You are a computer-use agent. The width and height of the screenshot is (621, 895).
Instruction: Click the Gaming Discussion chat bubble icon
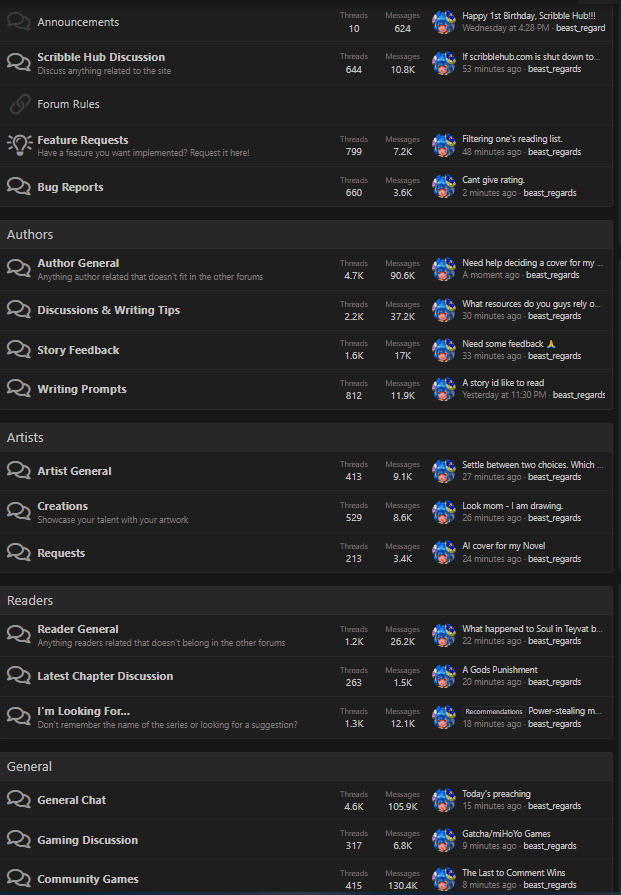point(19,840)
